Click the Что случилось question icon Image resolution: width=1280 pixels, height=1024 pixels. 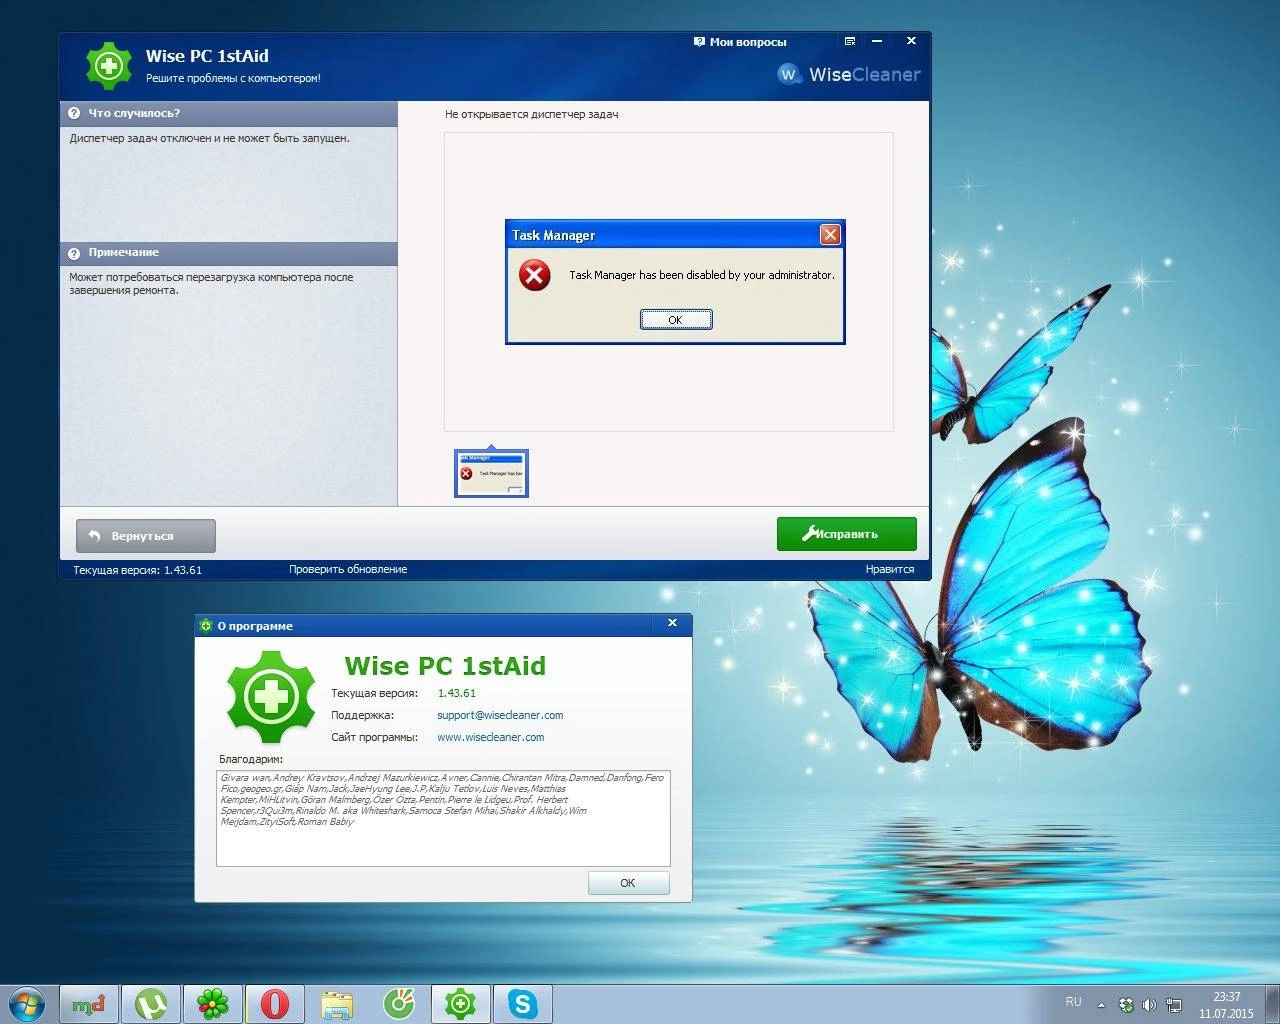point(74,114)
